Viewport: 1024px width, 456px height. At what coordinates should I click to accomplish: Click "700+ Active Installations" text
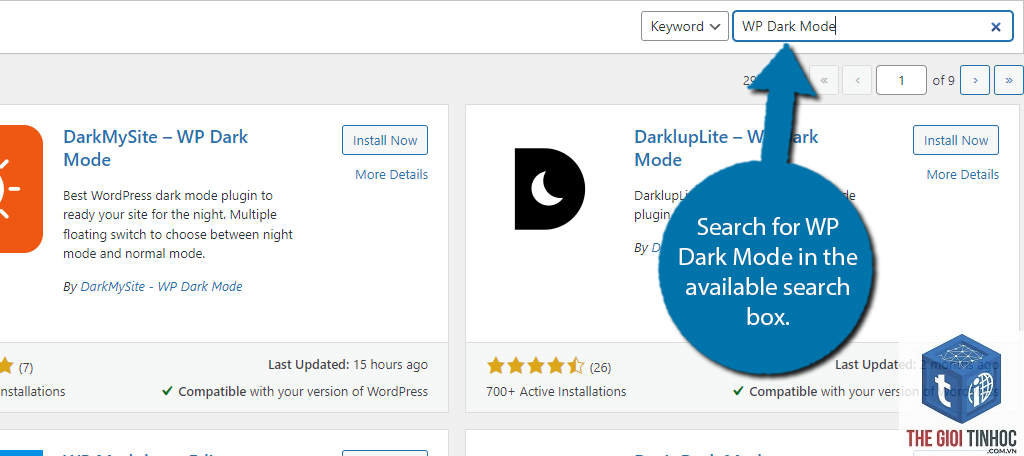(556, 391)
